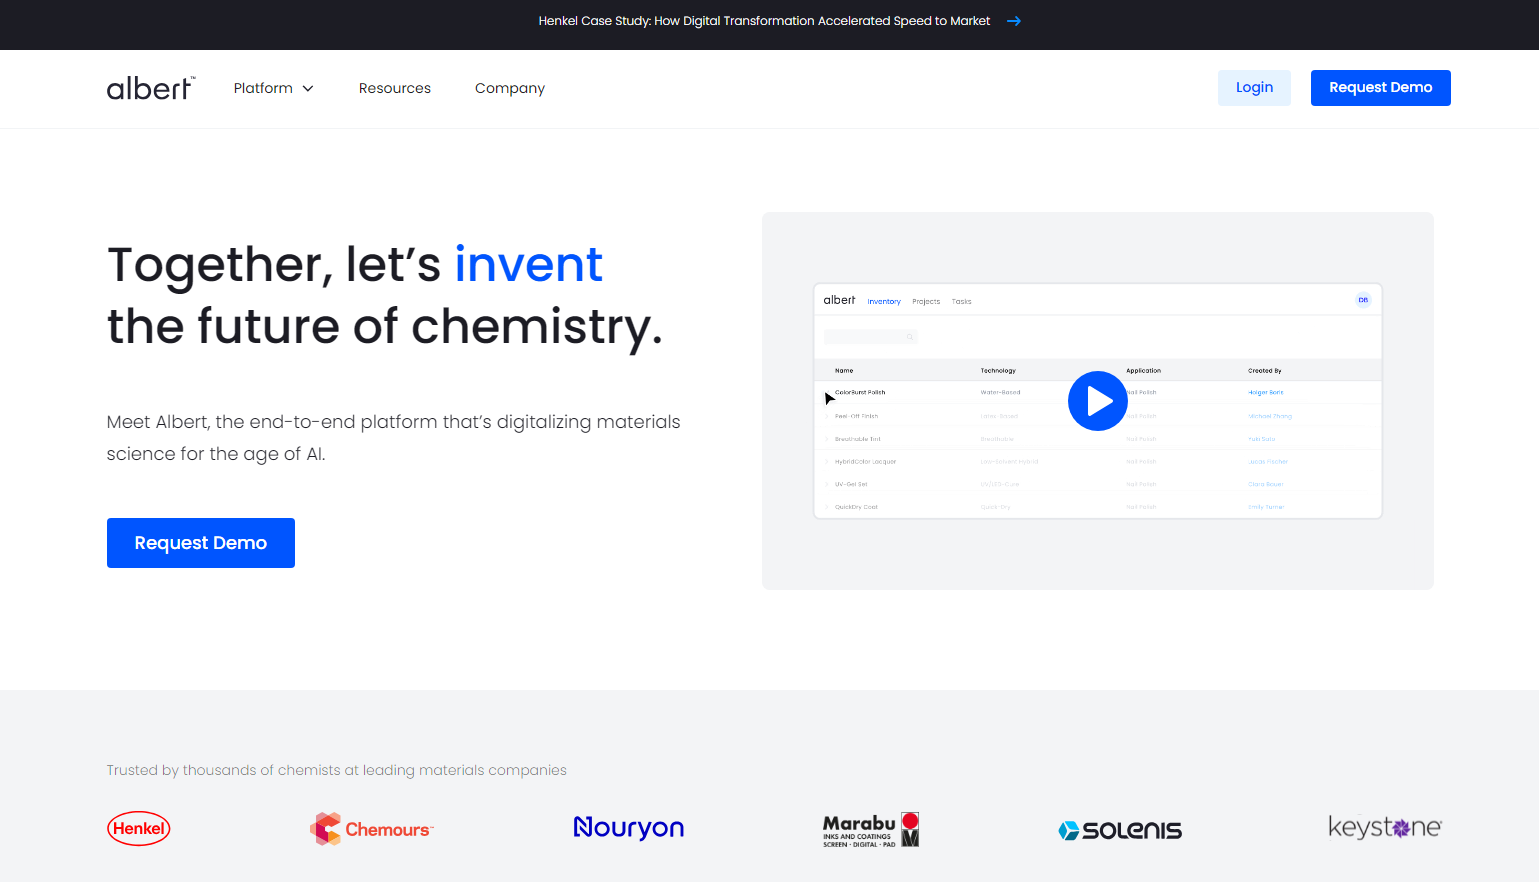The image size is (1539, 882).
Task: Click the Login button
Action: click(x=1254, y=88)
